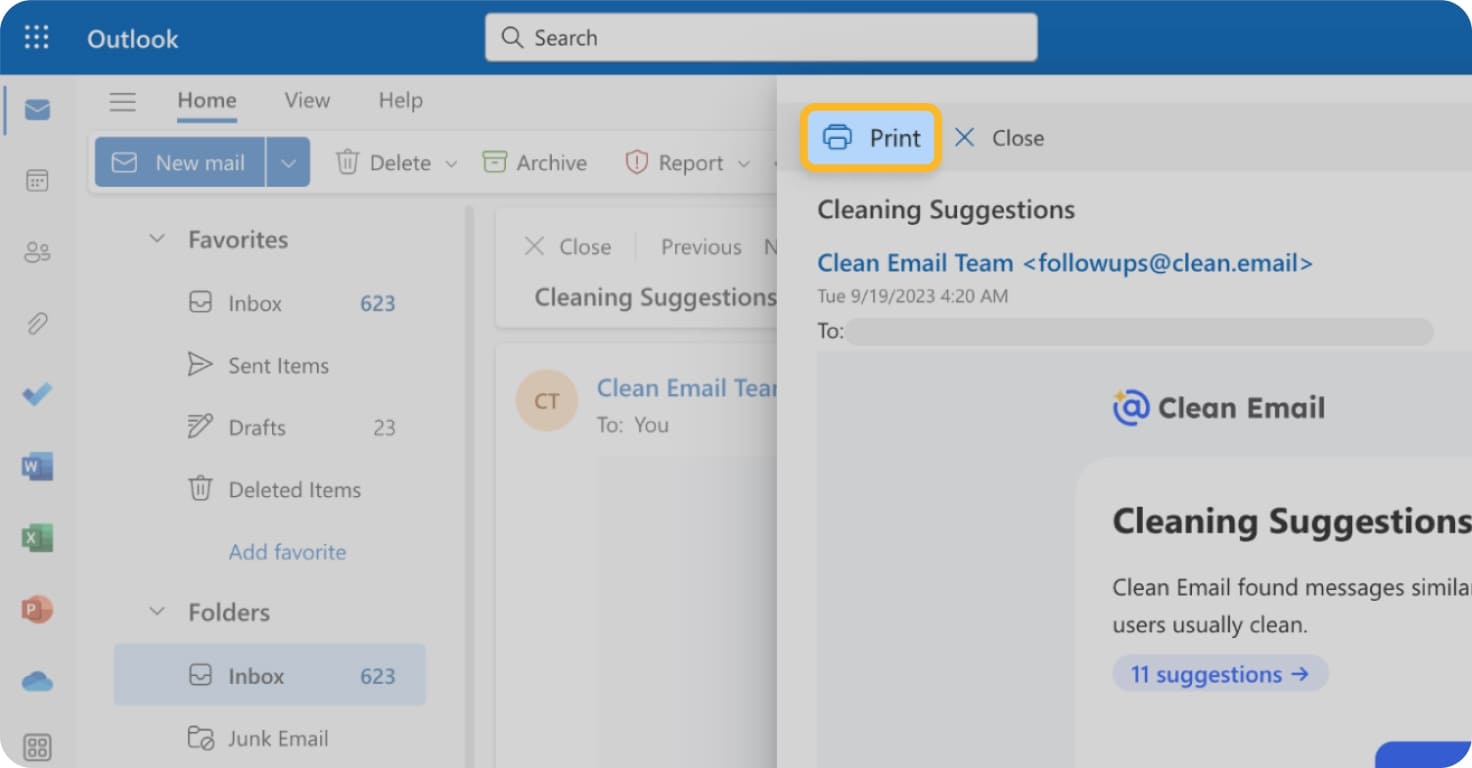This screenshot has width=1472, height=768.
Task: Print the Cleaning Suggestions email
Action: pos(871,138)
